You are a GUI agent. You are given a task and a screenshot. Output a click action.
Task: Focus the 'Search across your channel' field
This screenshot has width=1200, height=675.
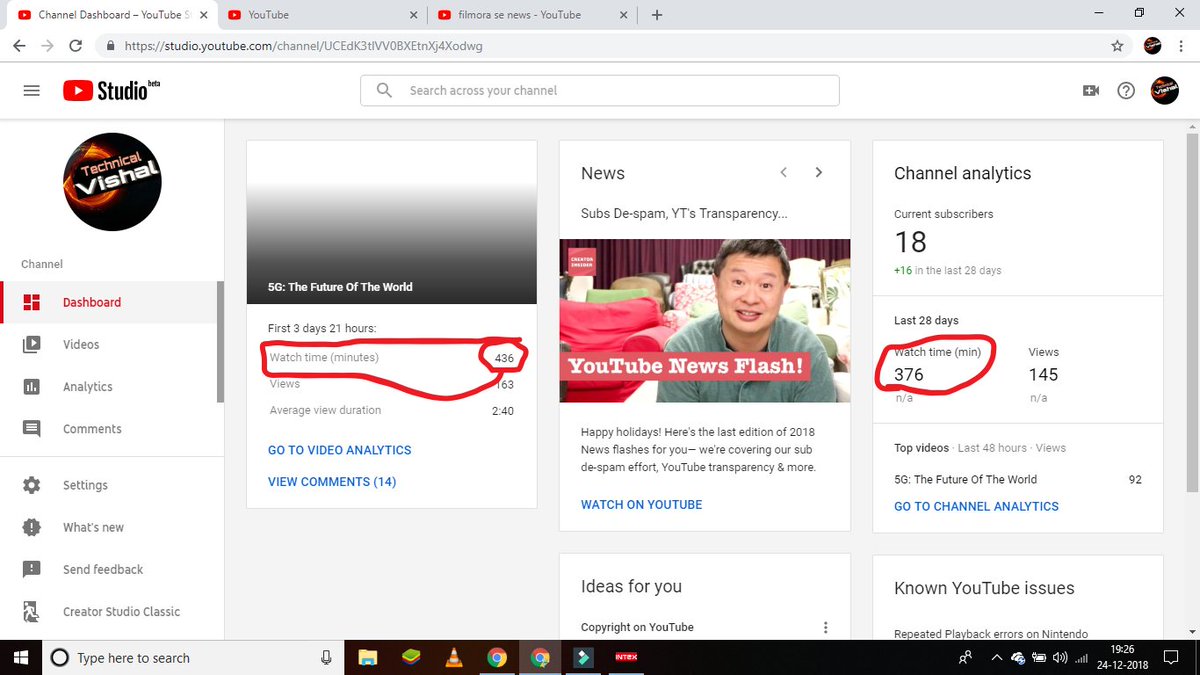click(x=600, y=90)
